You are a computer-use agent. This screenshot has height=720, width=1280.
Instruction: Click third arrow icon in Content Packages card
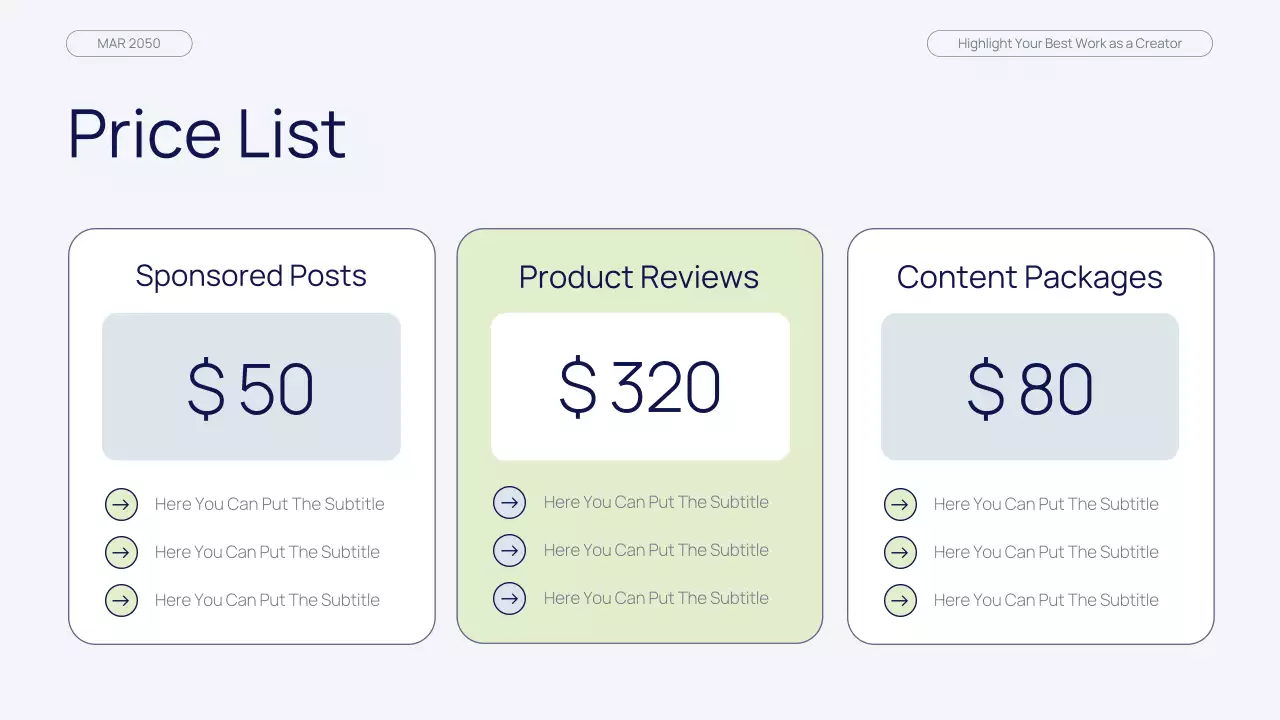coord(900,600)
